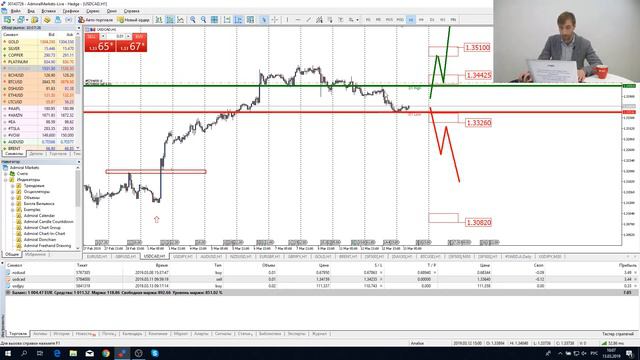Decrease volume with the down stepper
The image size is (640, 360).
[x=103, y=36]
